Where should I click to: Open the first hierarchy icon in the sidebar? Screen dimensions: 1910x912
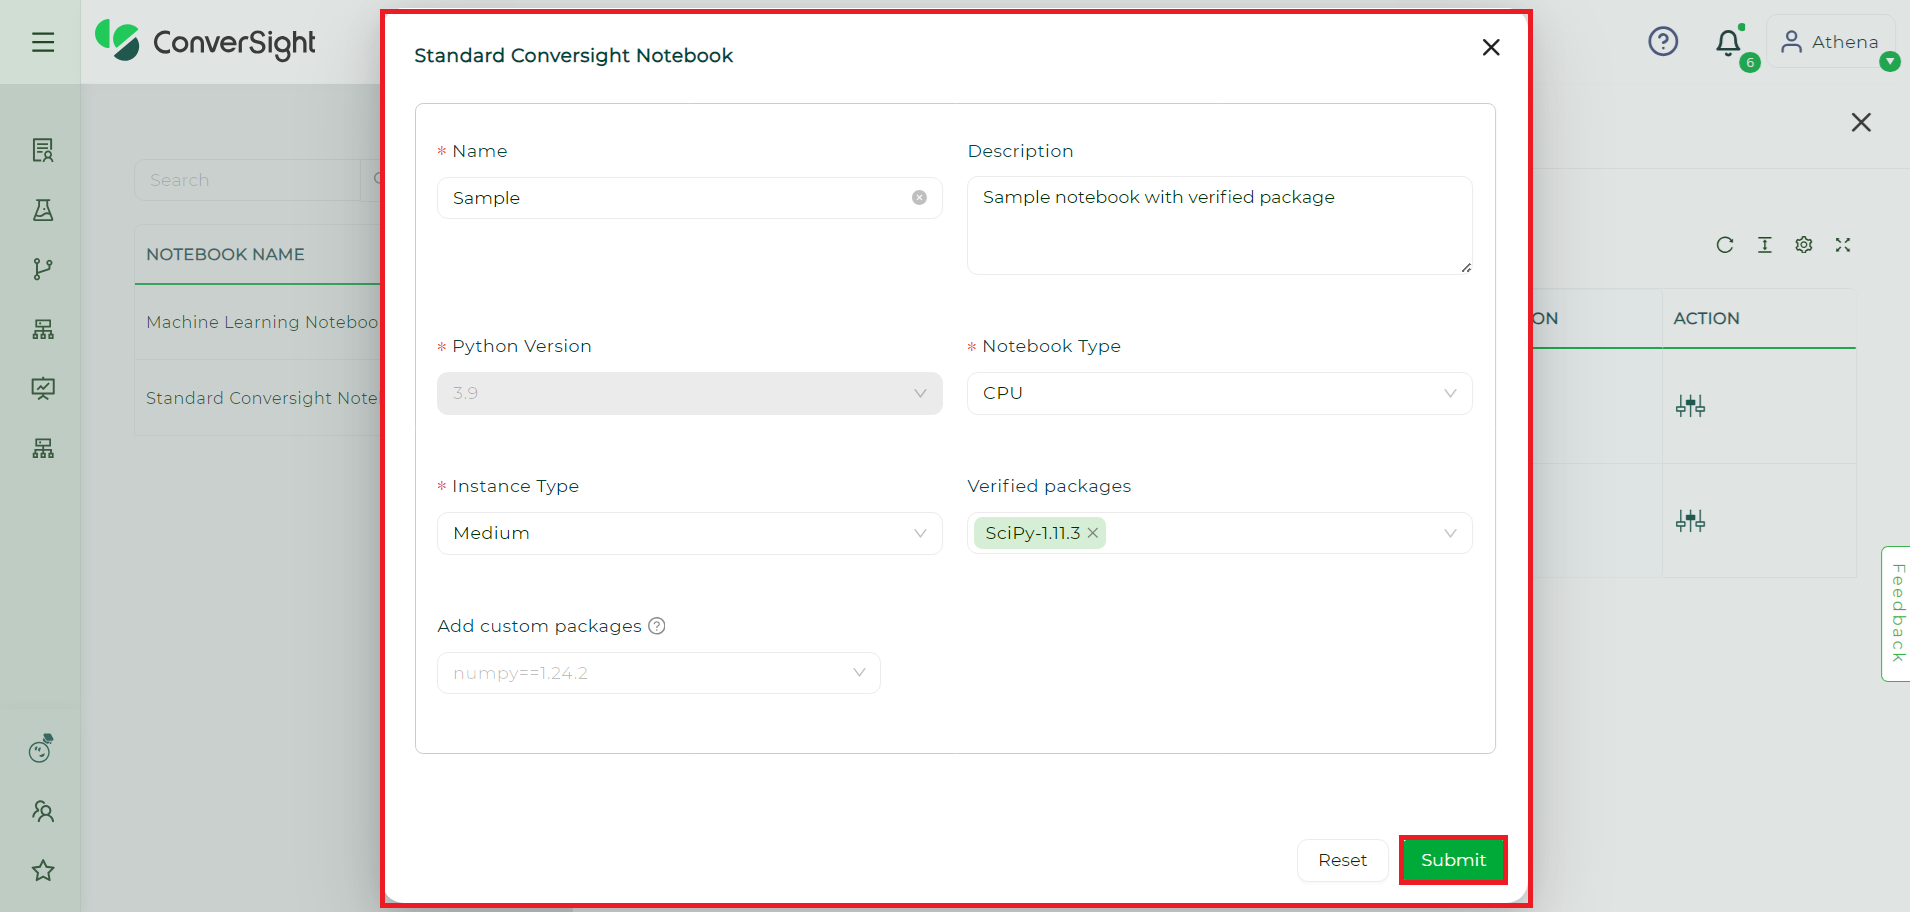coord(43,329)
